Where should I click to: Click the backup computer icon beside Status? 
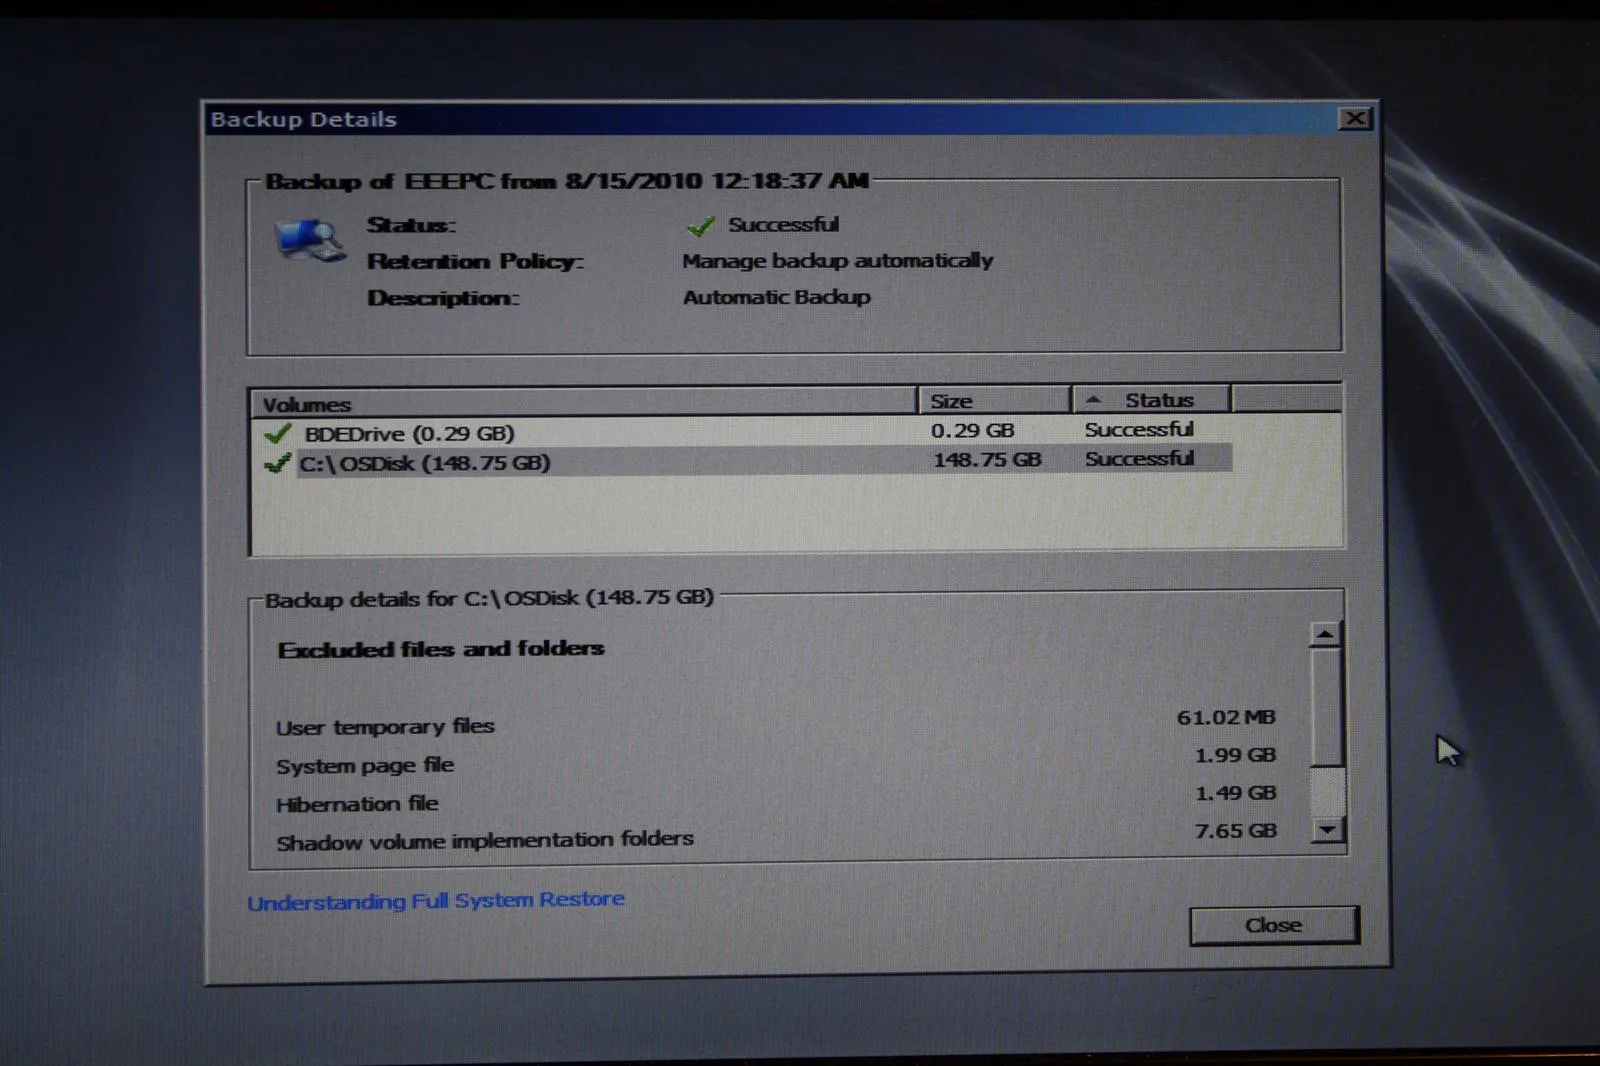[311, 241]
